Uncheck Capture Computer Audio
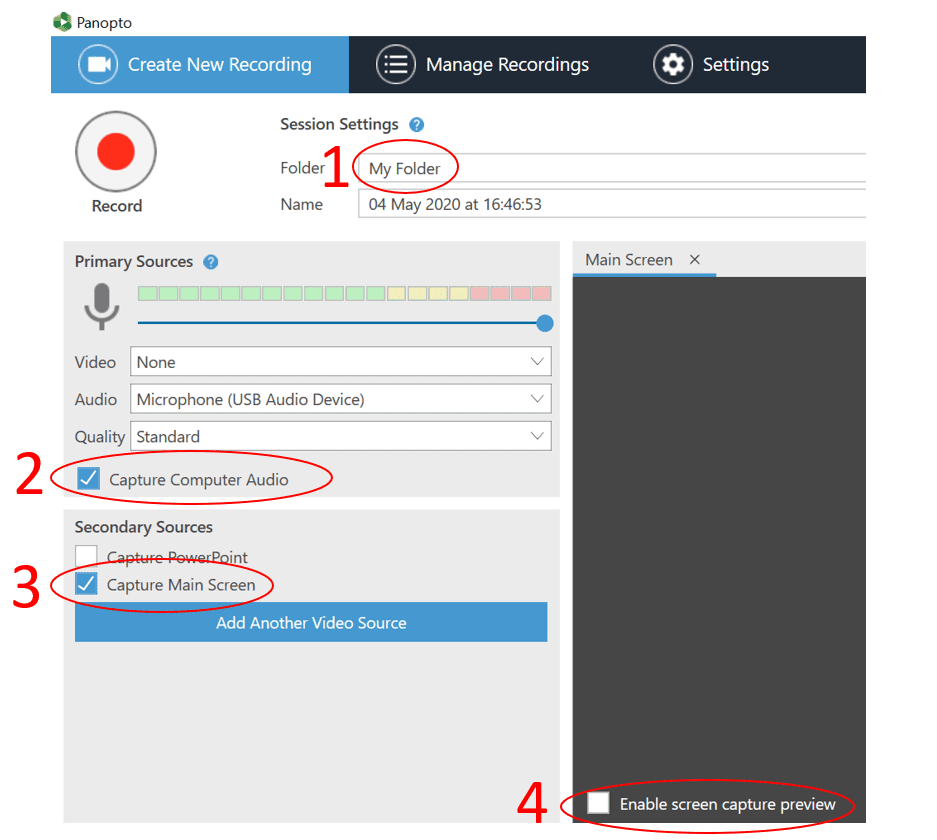937x840 pixels. (88, 479)
